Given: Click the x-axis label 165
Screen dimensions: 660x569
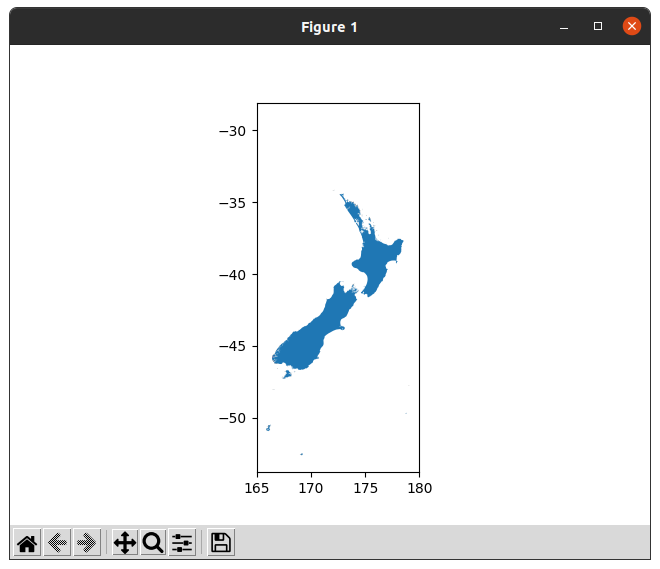Looking at the screenshot, I should pyautogui.click(x=257, y=488).
